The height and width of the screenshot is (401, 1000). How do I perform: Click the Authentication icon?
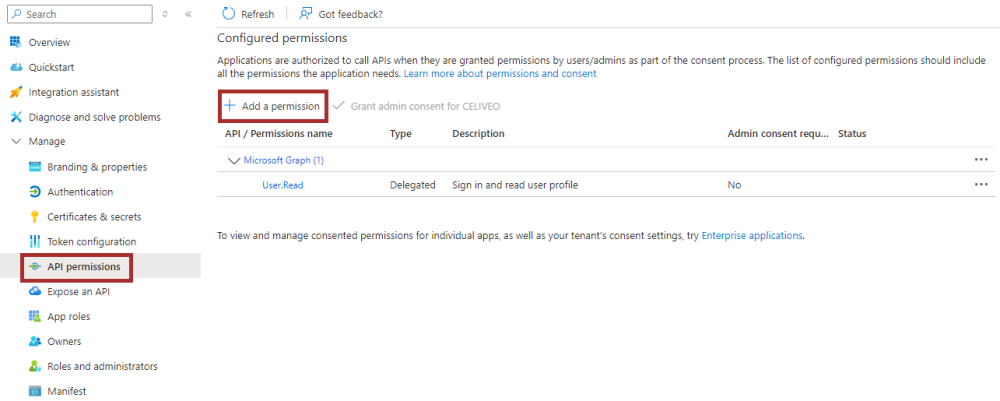pyautogui.click(x=35, y=192)
